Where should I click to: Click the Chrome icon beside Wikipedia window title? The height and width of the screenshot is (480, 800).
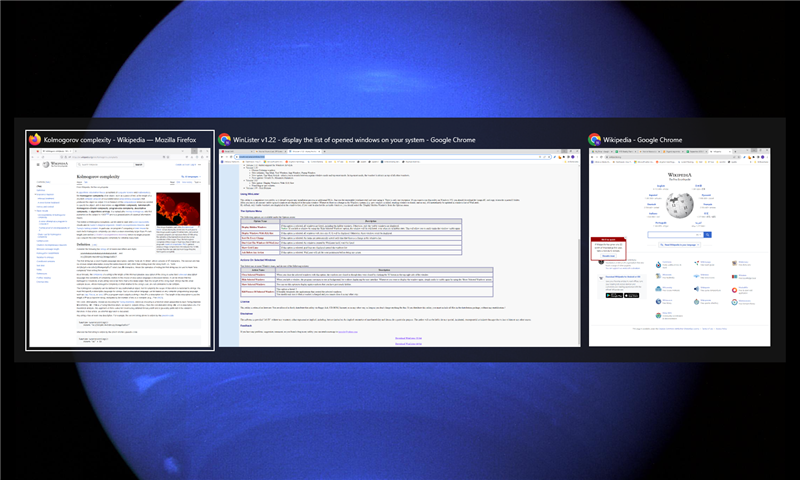(595, 140)
